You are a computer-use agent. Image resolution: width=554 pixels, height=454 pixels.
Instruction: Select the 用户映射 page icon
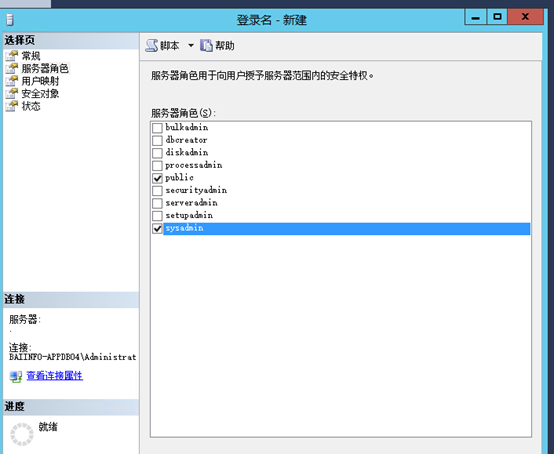(12, 81)
